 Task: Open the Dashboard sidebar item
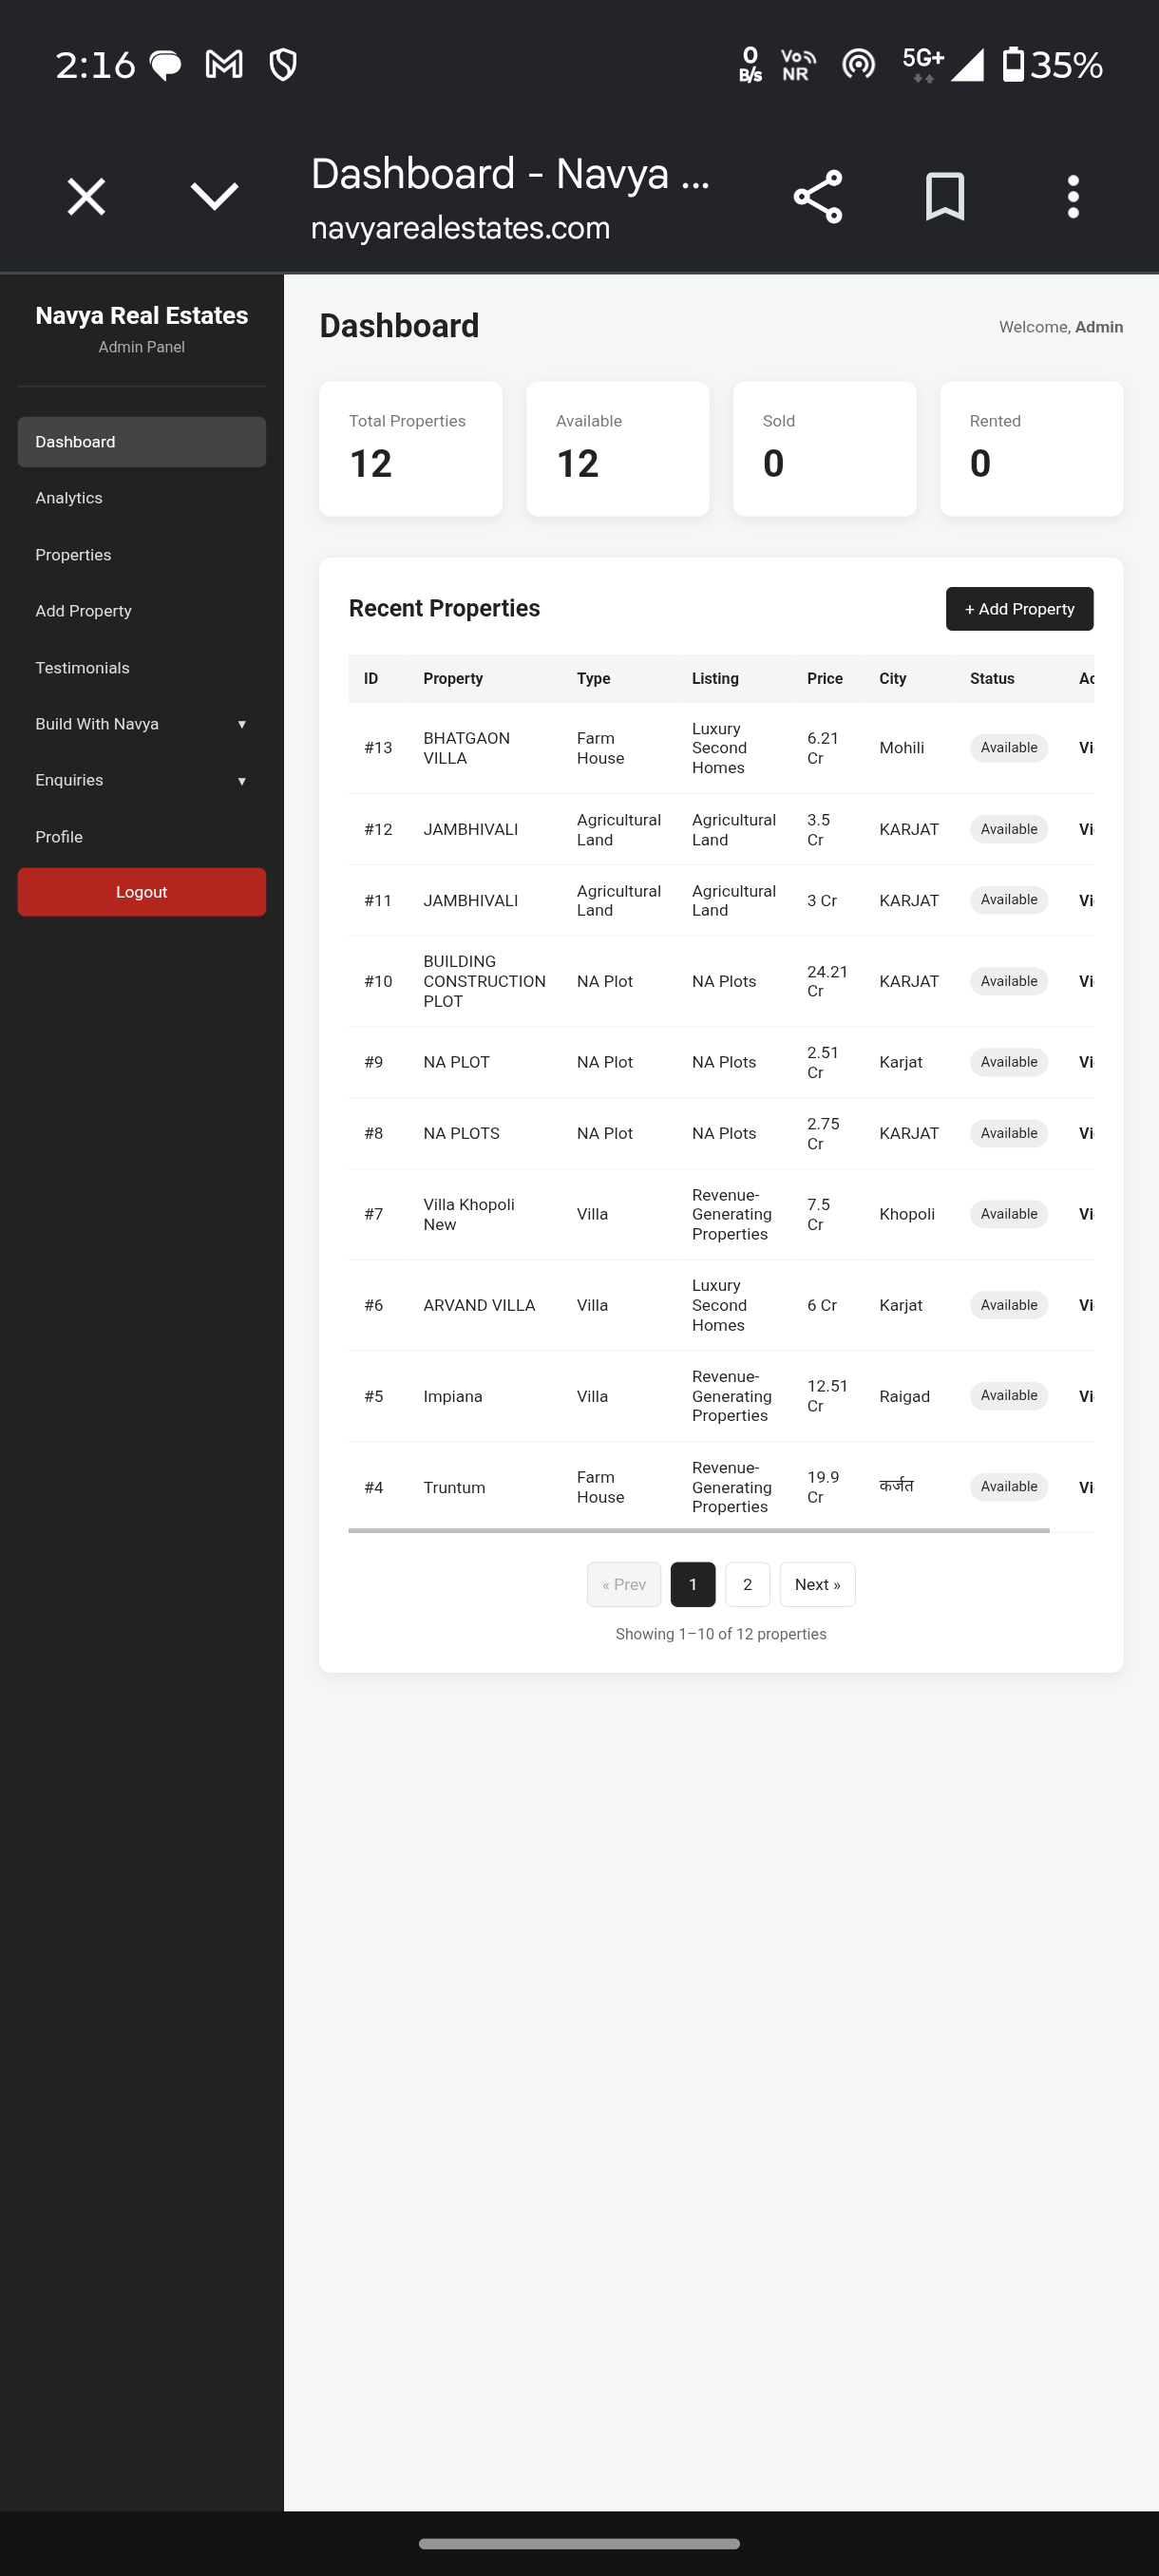click(x=142, y=442)
